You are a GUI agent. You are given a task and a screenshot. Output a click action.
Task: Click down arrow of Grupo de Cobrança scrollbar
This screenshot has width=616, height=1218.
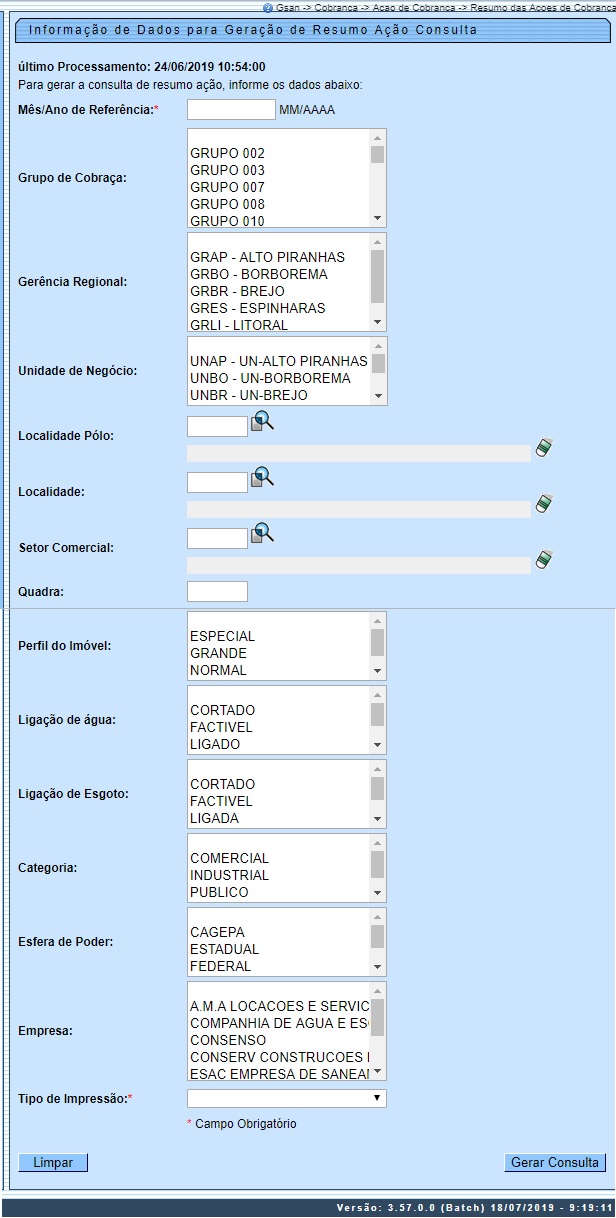(377, 218)
